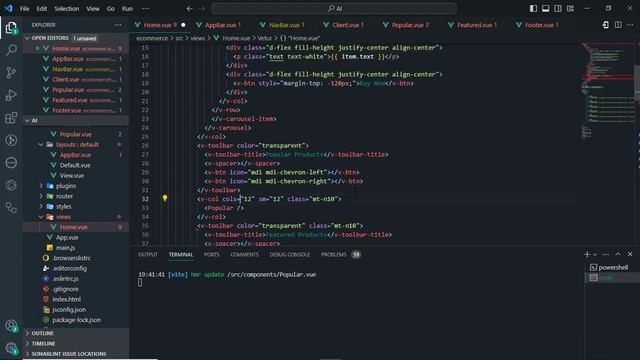Click the Go Back arrow
640x360 pixels.
[x=190, y=8]
